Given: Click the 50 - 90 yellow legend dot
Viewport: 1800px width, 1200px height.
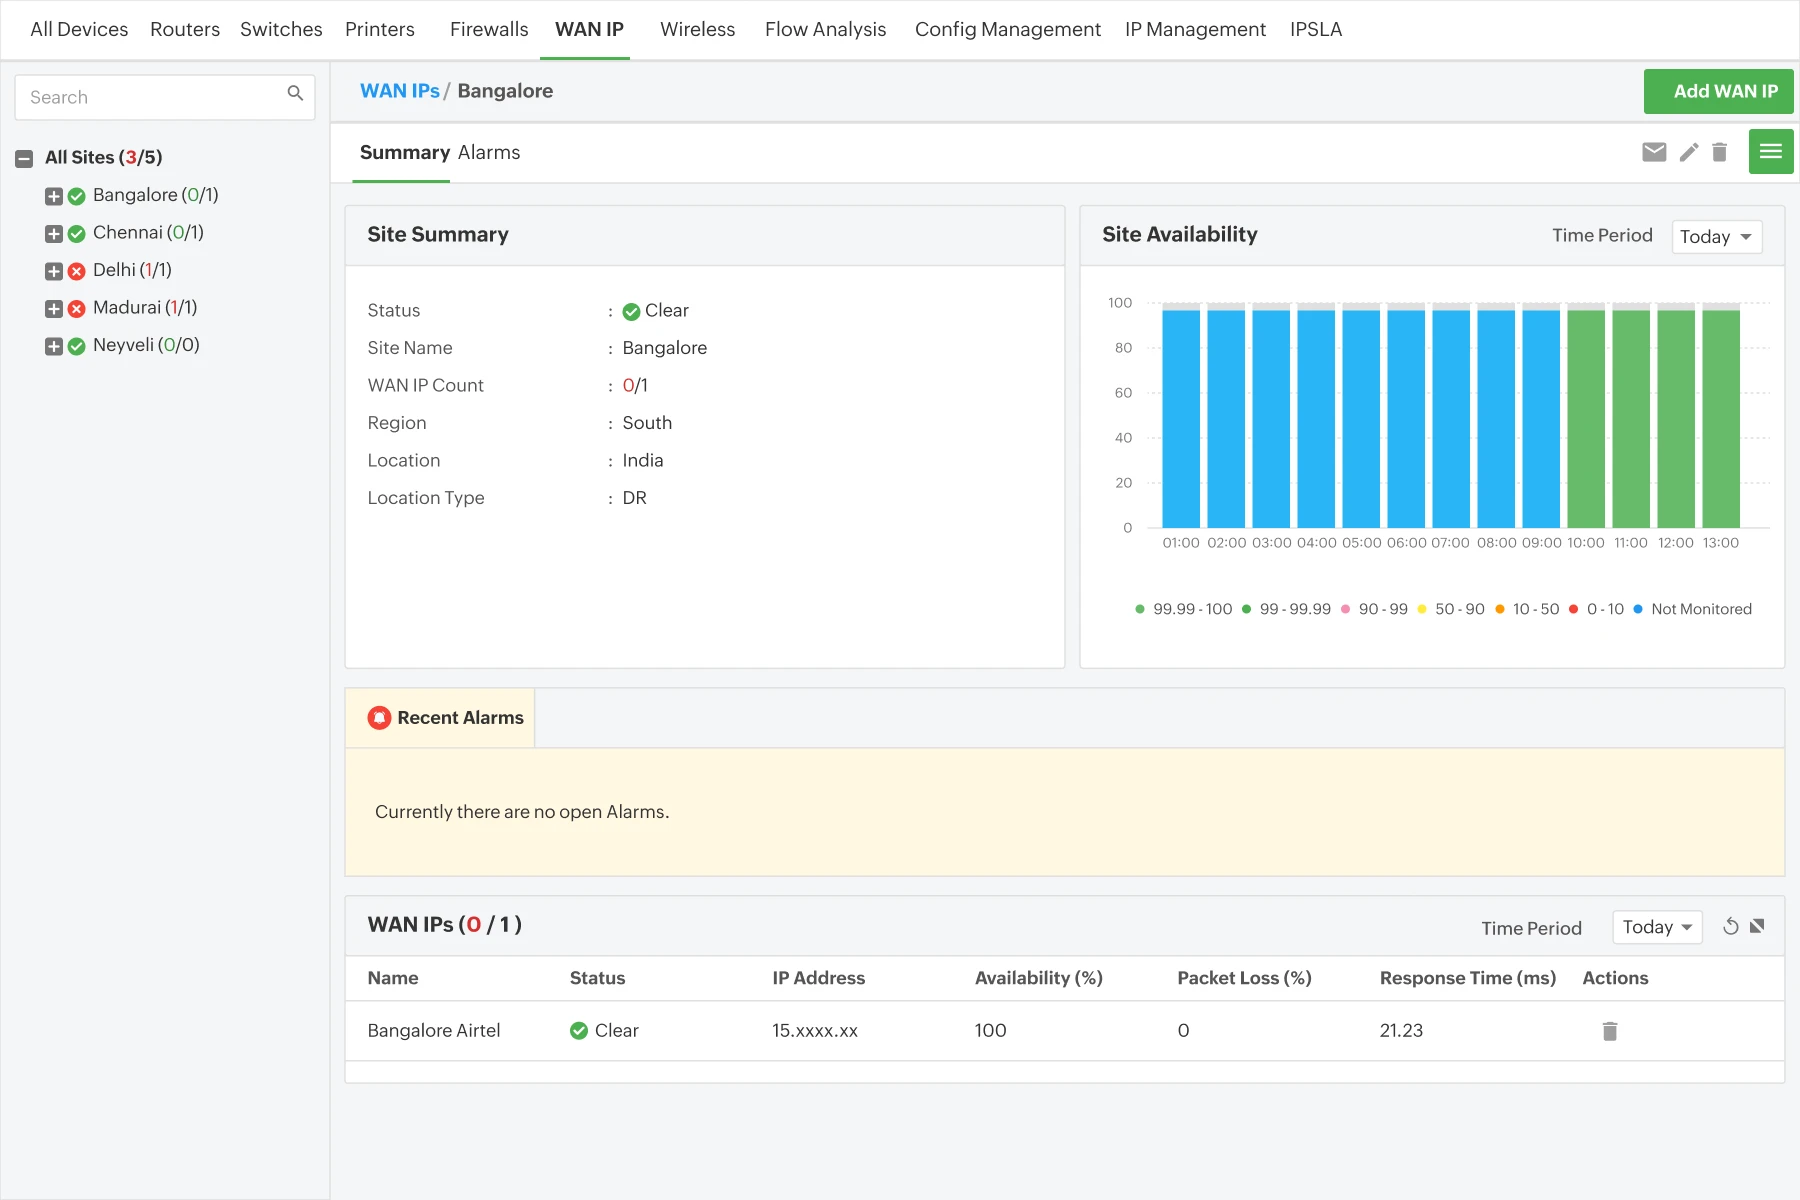Looking at the screenshot, I should (1421, 609).
